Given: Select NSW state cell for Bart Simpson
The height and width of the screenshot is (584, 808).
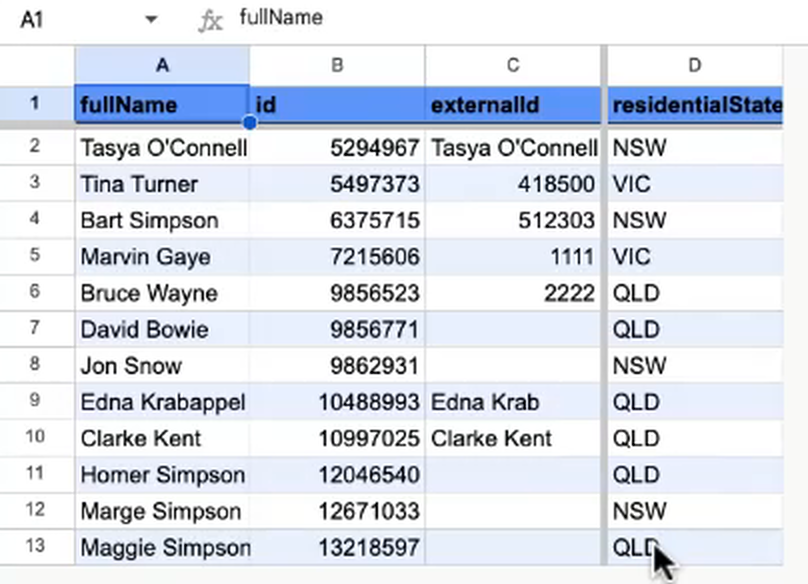Looking at the screenshot, I should coord(695,221).
